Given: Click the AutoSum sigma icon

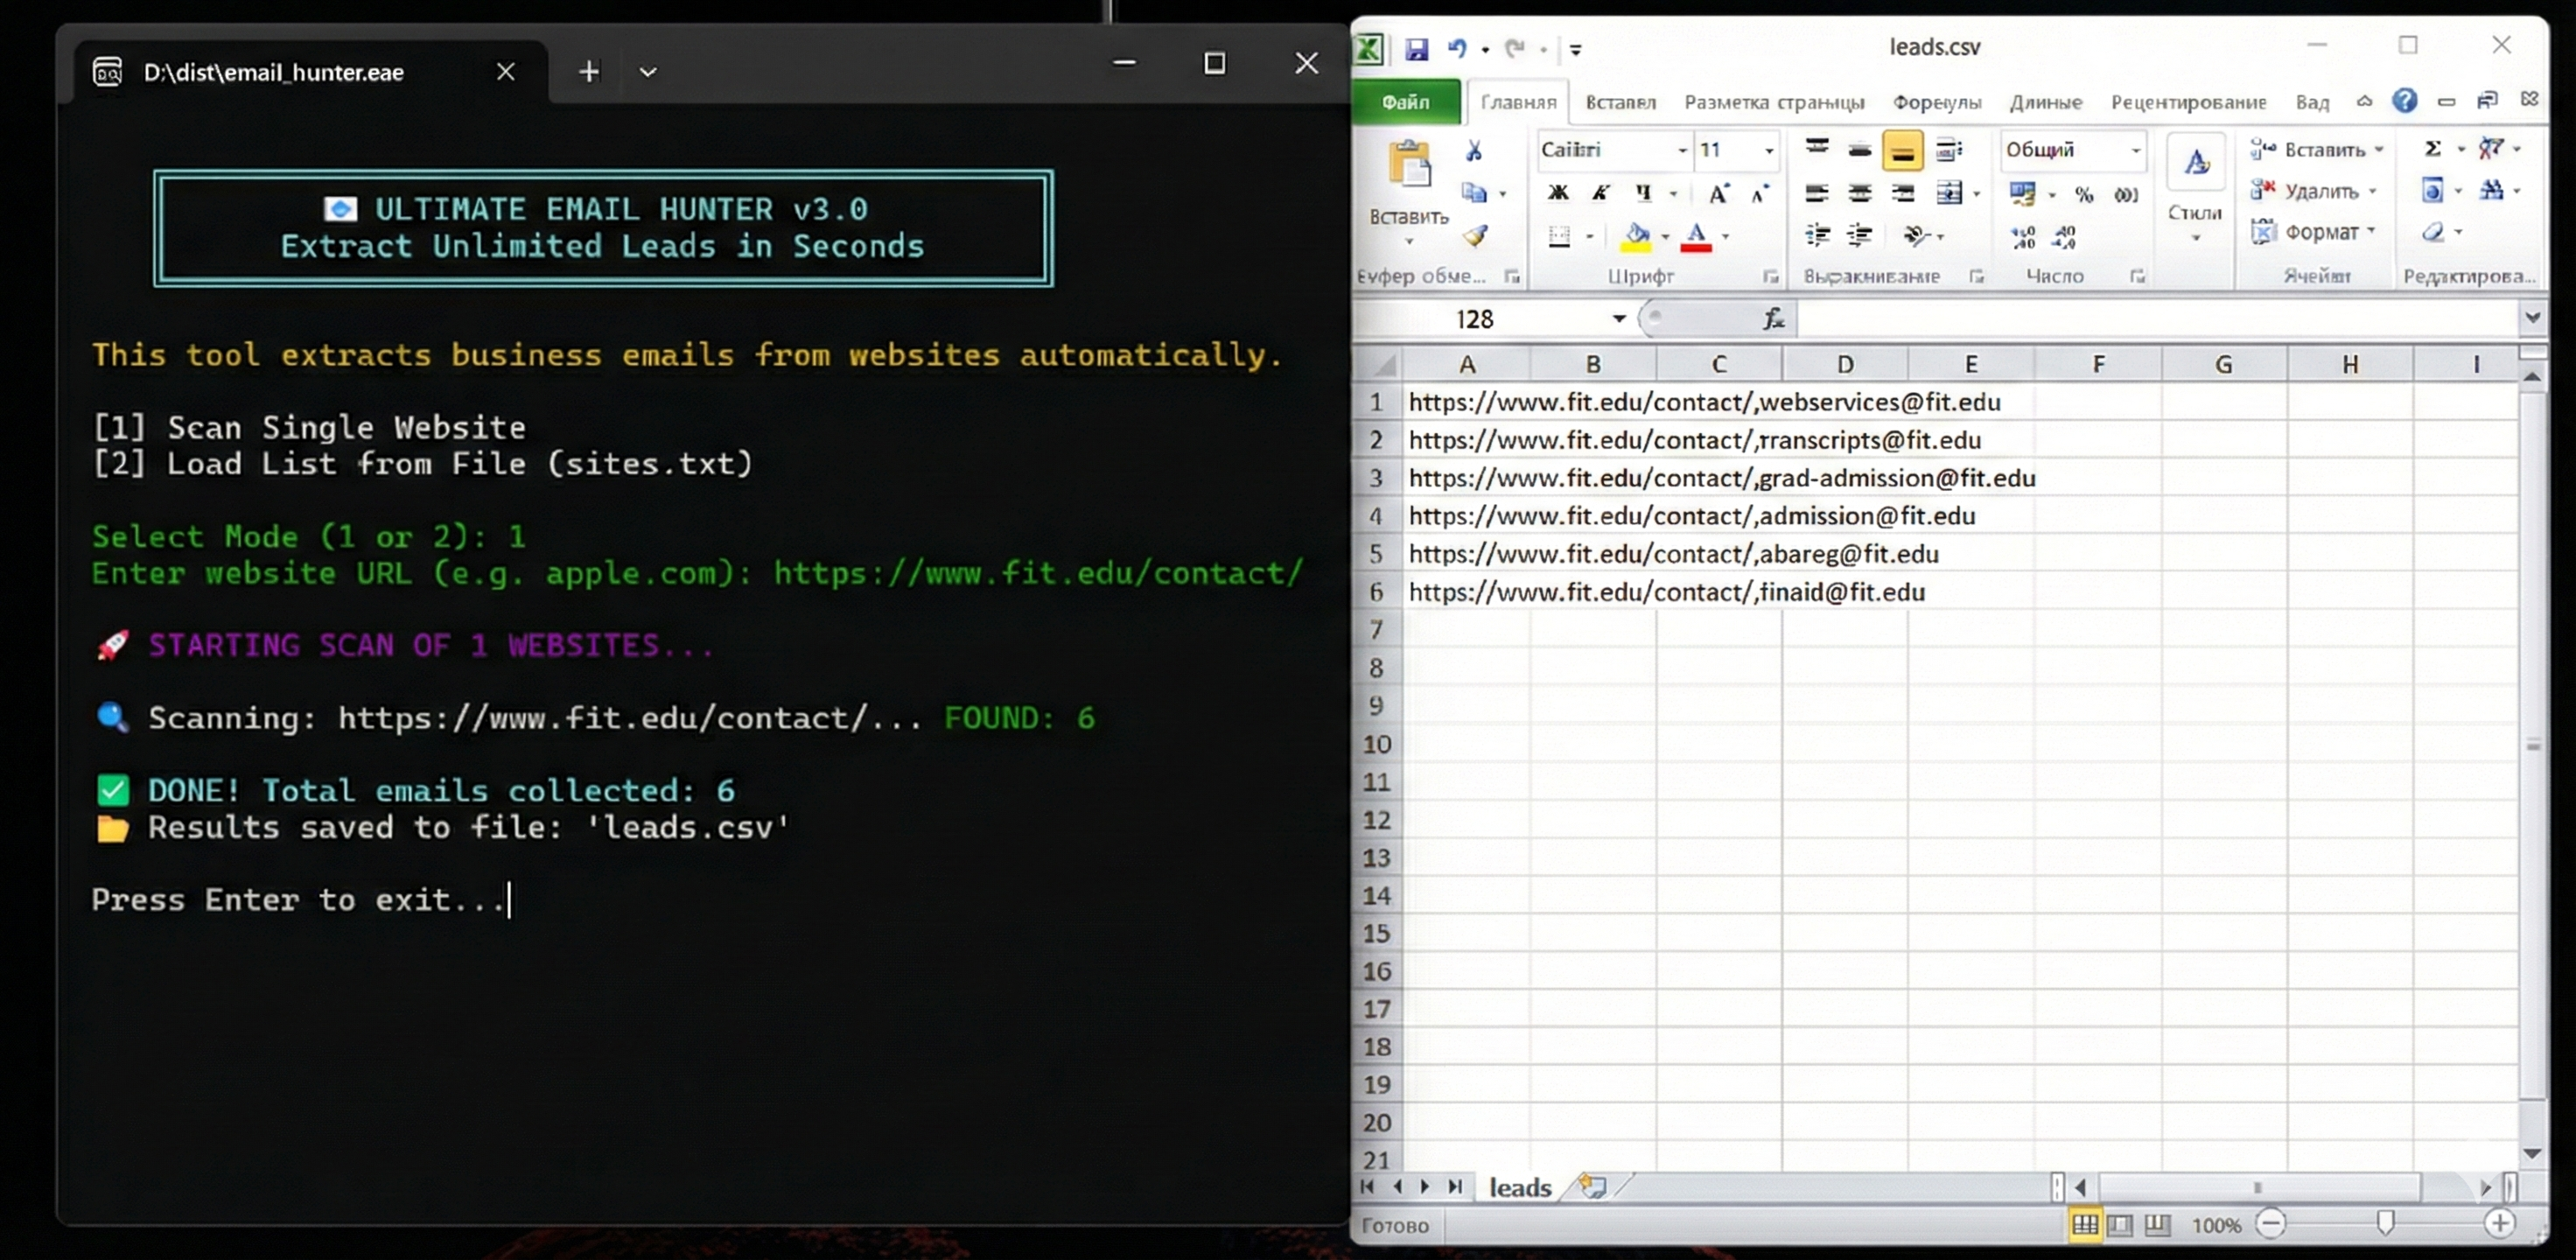Looking at the screenshot, I should [x=2433, y=149].
